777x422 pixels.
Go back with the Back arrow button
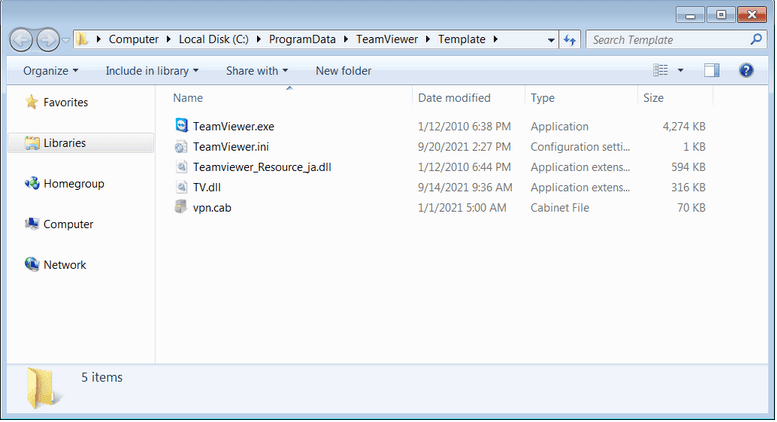coord(21,40)
